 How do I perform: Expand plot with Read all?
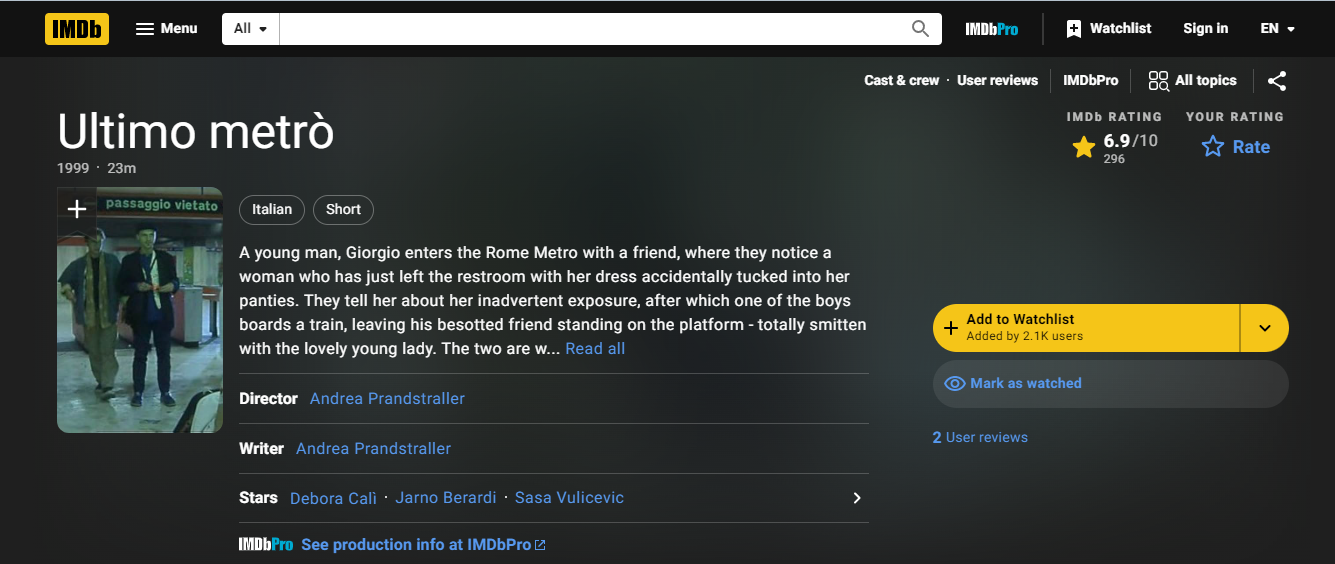[x=595, y=348]
